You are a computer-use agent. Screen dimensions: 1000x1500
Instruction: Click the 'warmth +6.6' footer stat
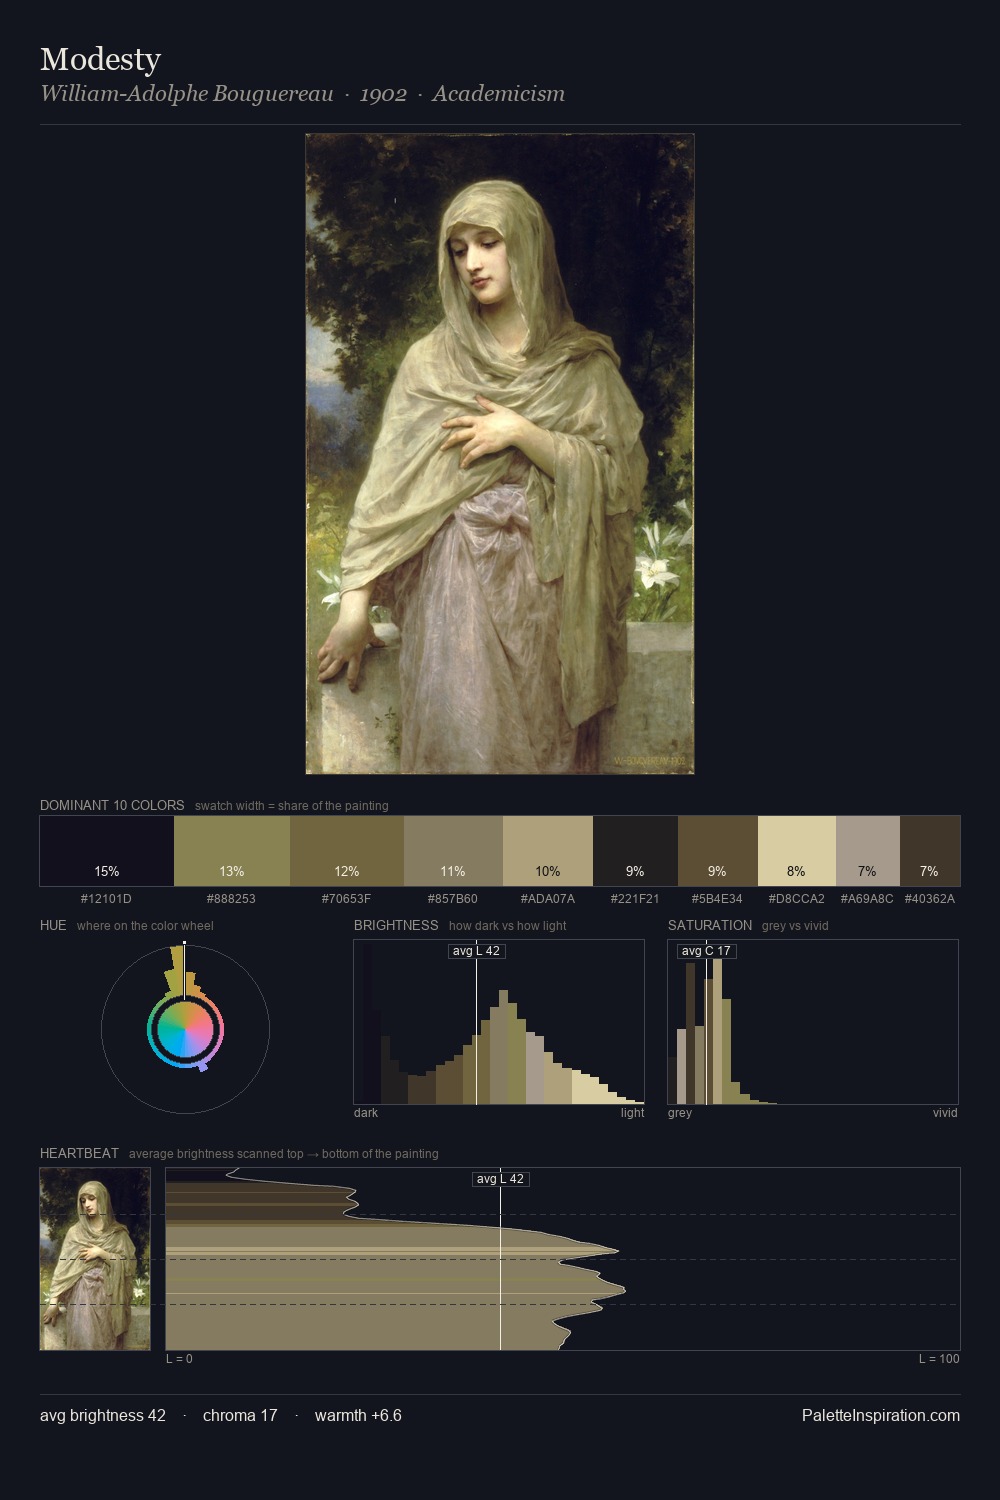(x=358, y=1416)
